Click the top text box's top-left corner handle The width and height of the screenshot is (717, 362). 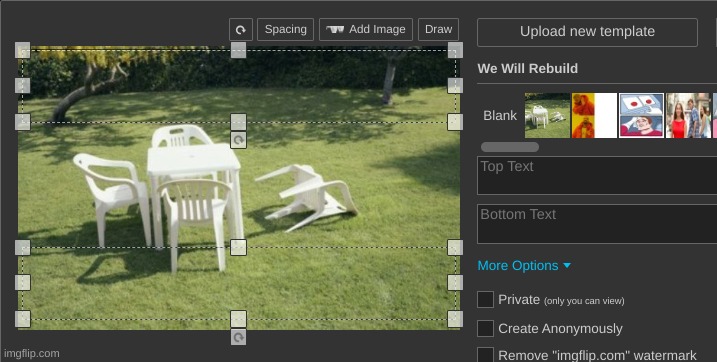[x=23, y=50]
